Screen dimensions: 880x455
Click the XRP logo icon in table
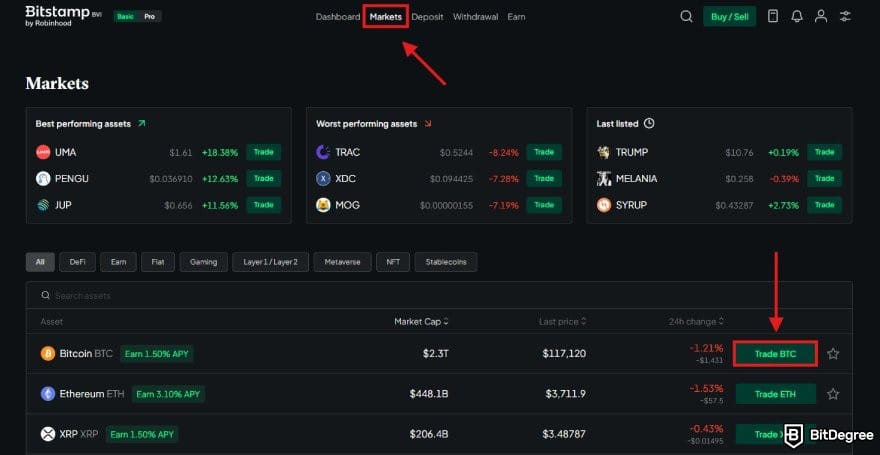(48, 434)
